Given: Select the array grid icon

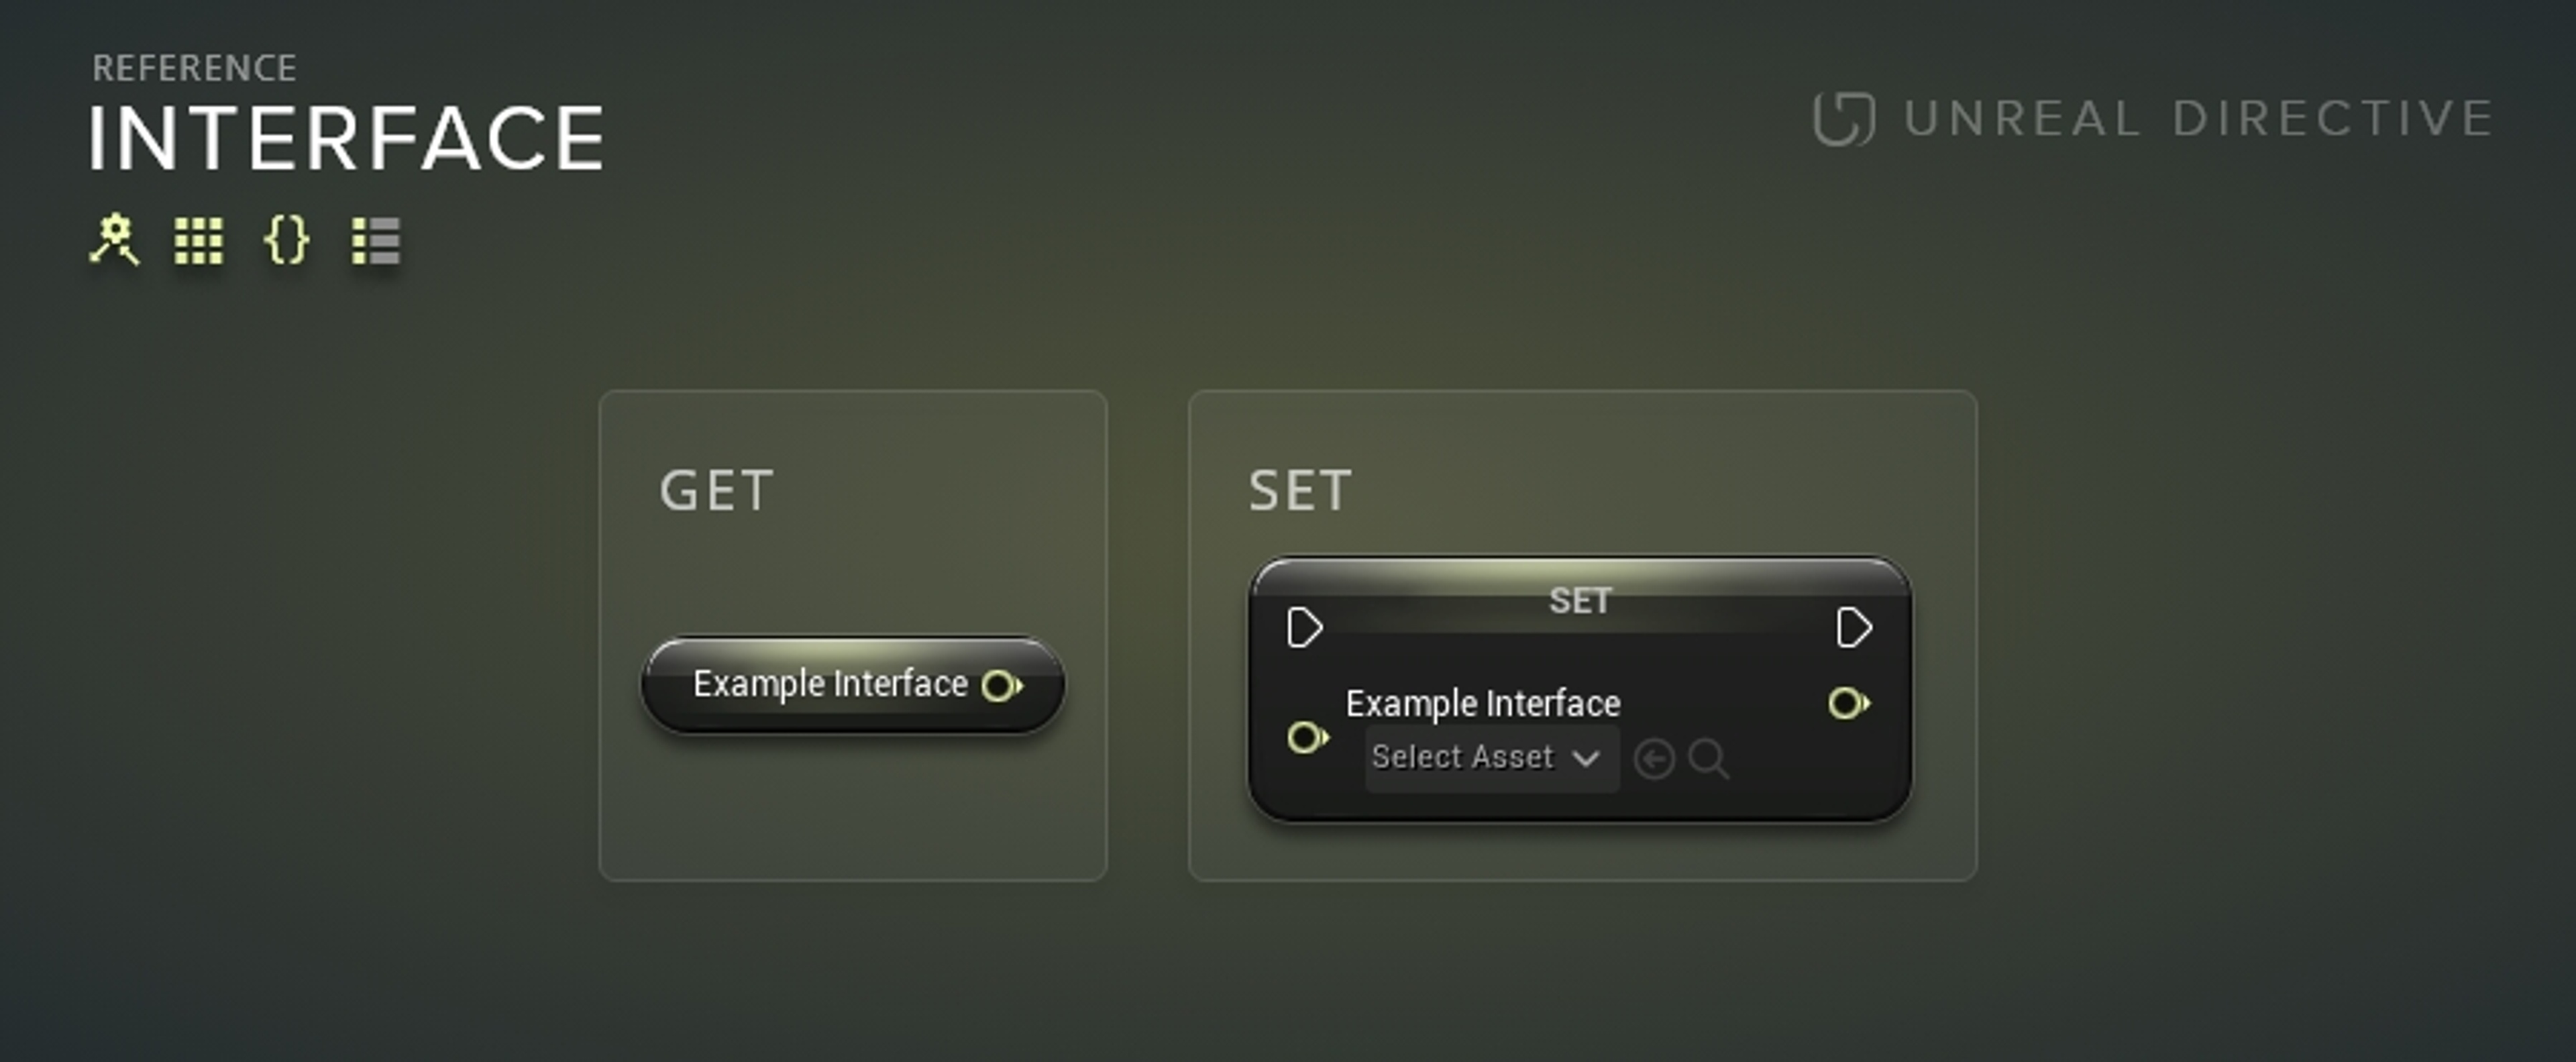Looking at the screenshot, I should tap(198, 241).
